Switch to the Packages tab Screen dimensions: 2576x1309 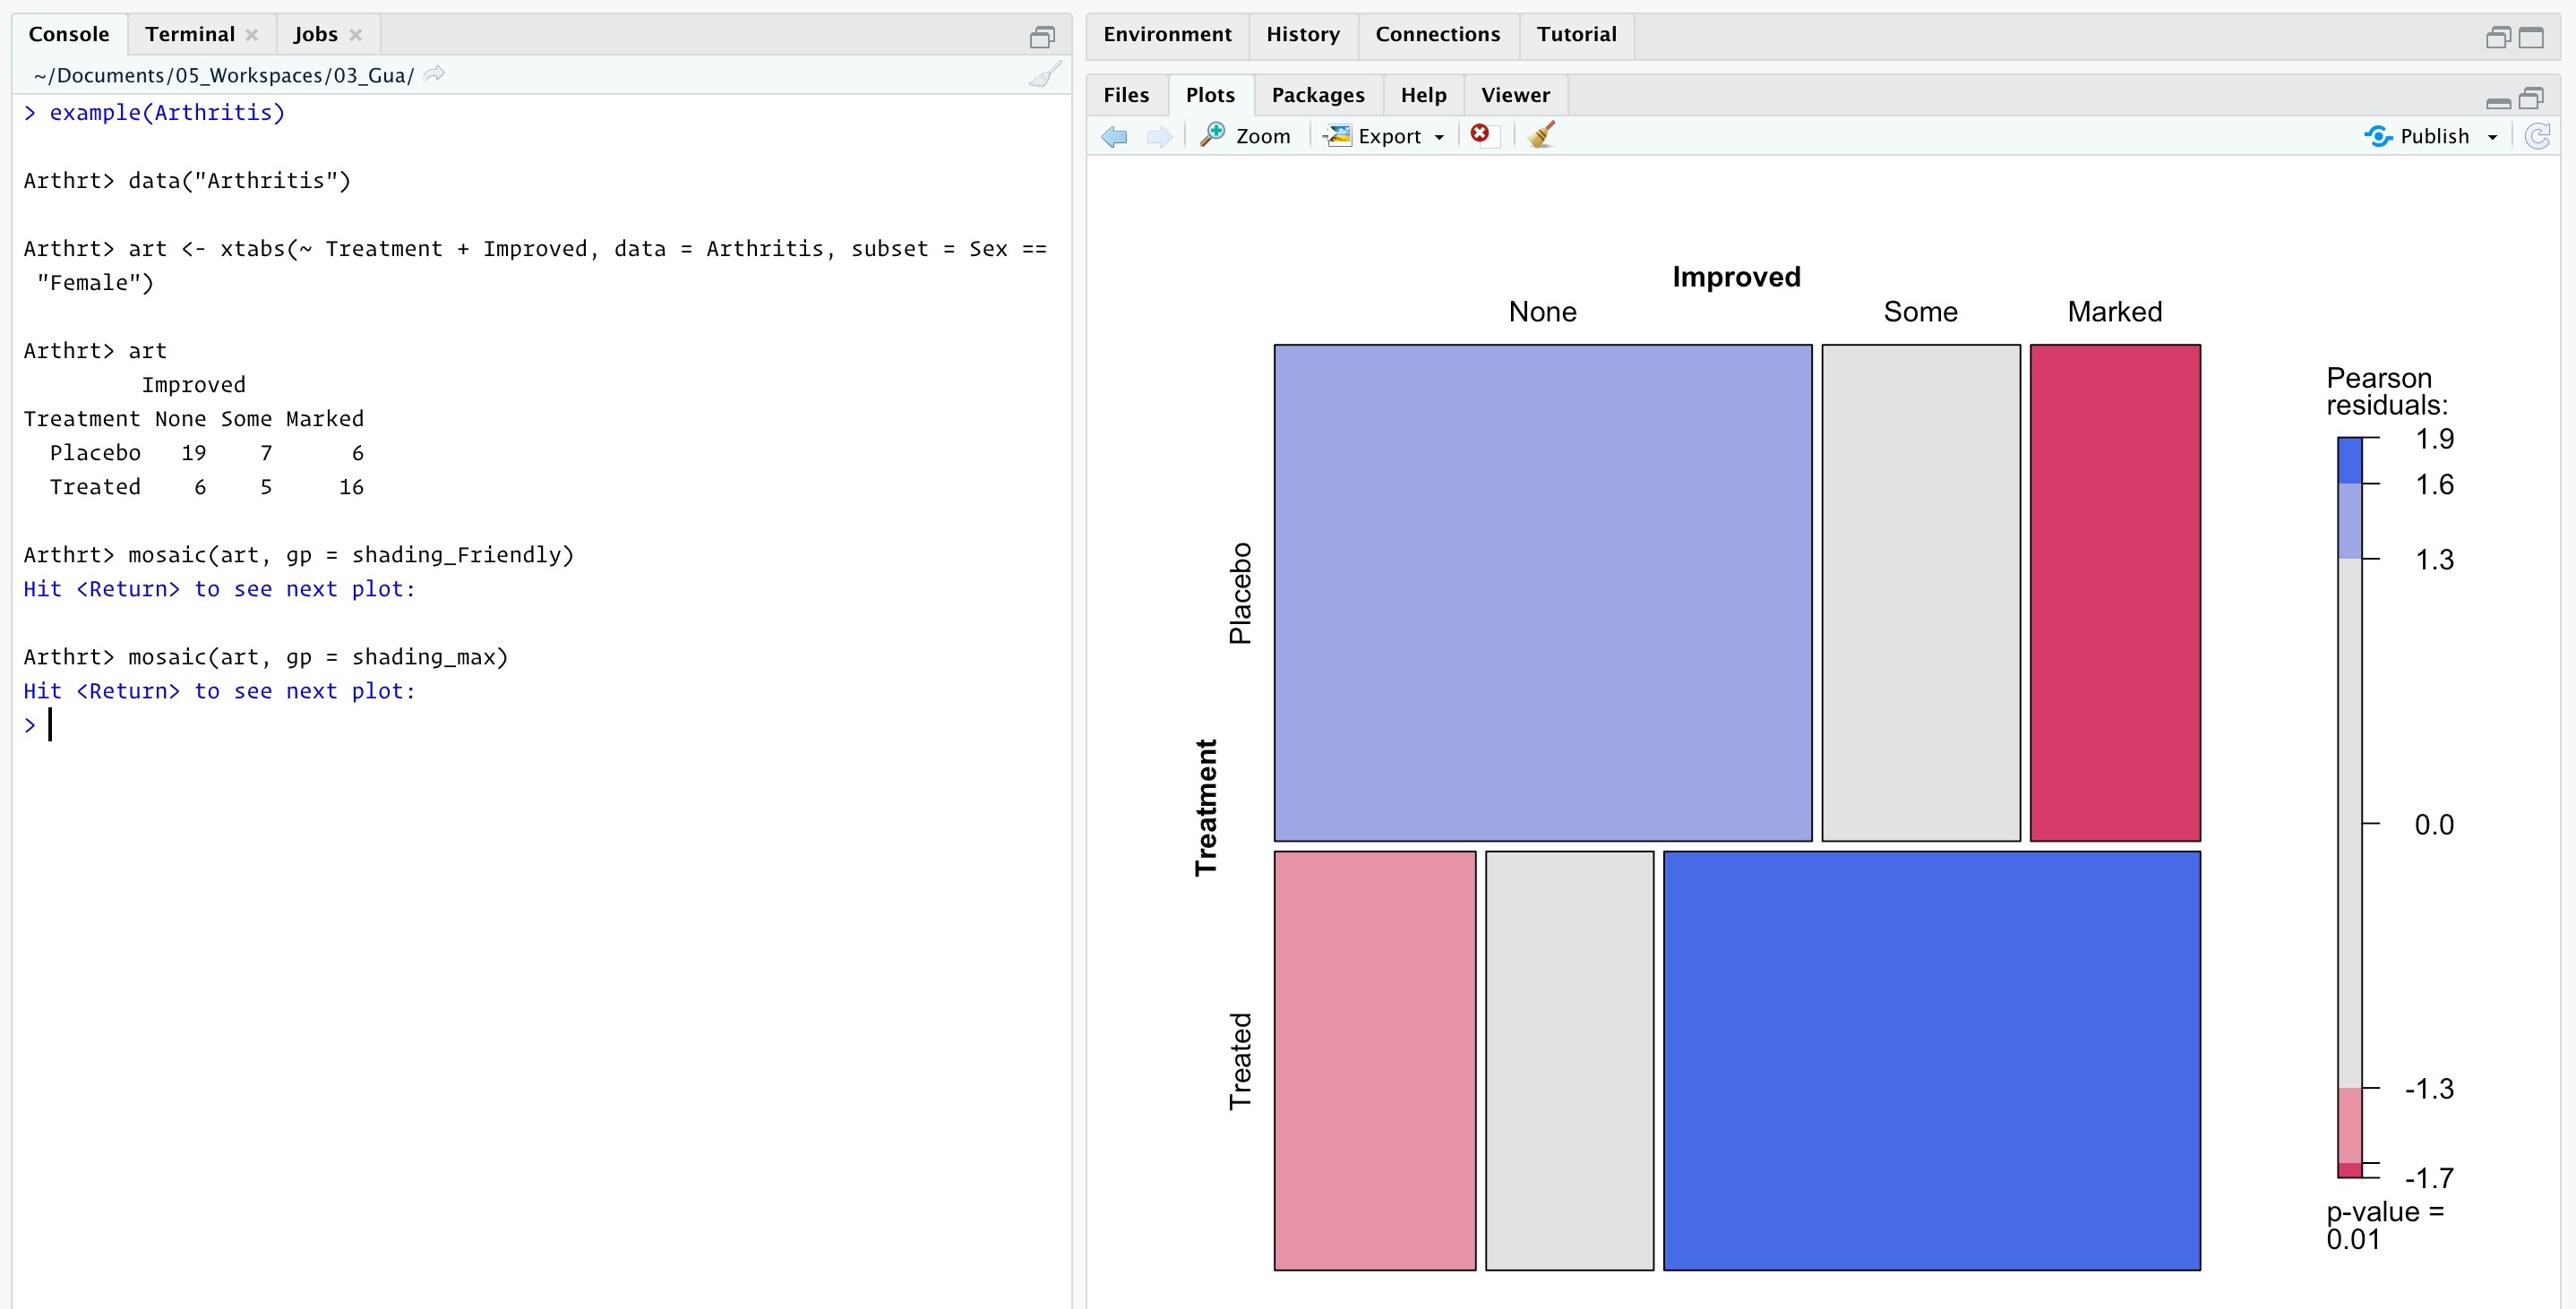[x=1318, y=95]
